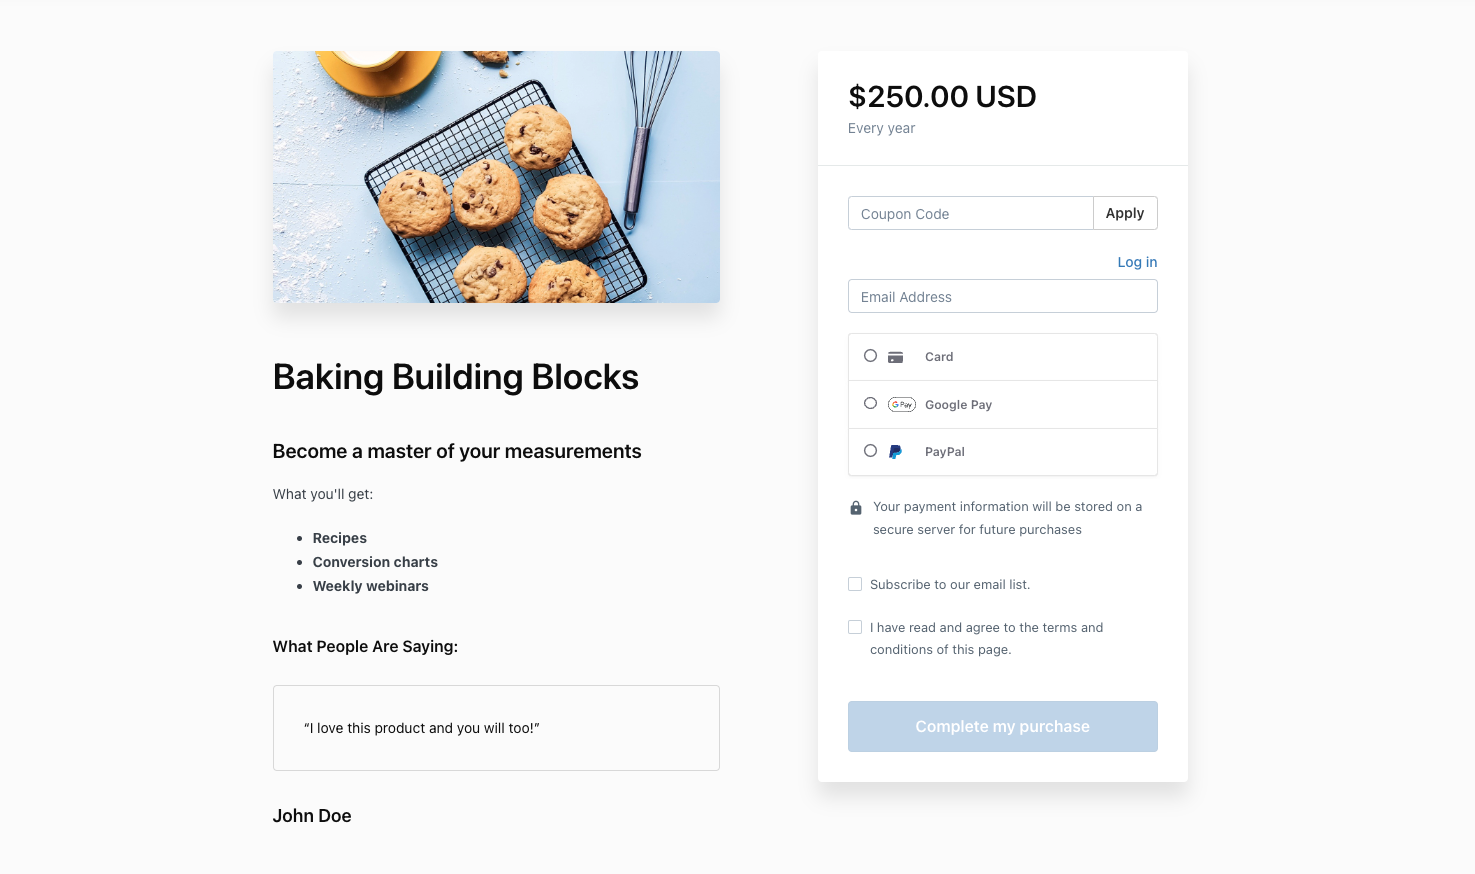Select the Google Pay radio button
The image size is (1475, 874).
pyautogui.click(x=870, y=404)
